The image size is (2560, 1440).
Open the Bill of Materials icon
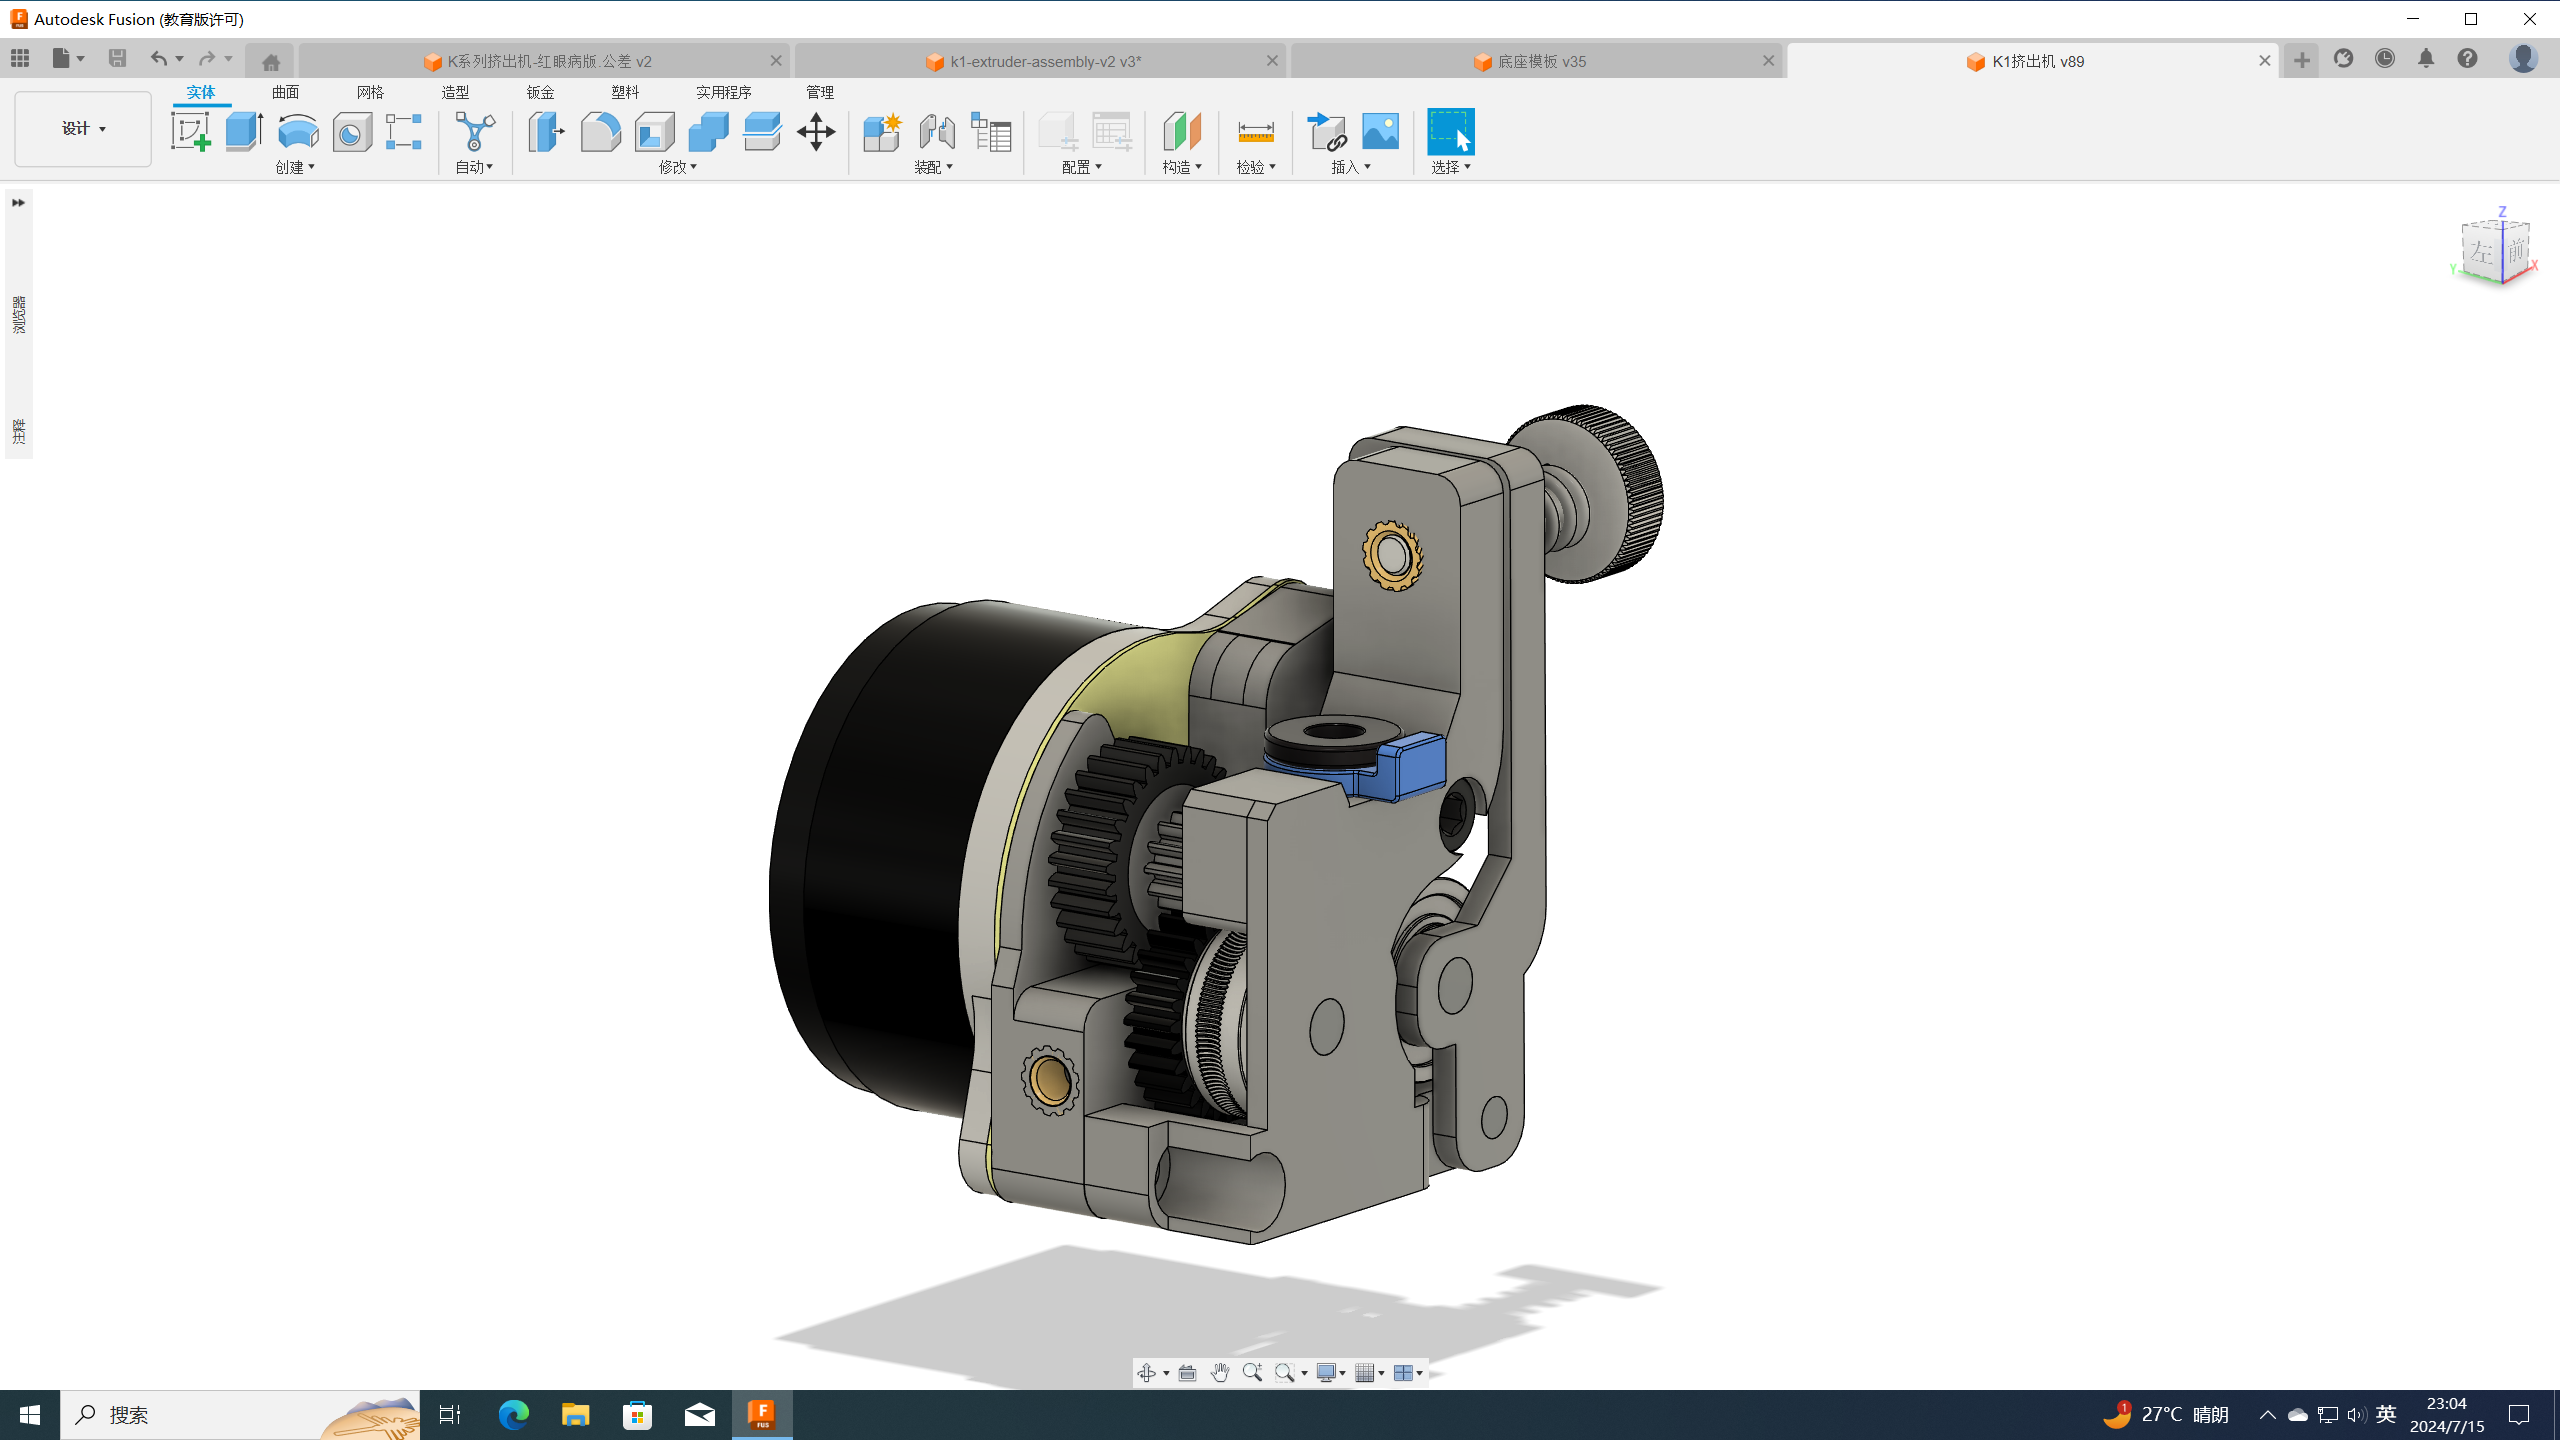(x=991, y=131)
